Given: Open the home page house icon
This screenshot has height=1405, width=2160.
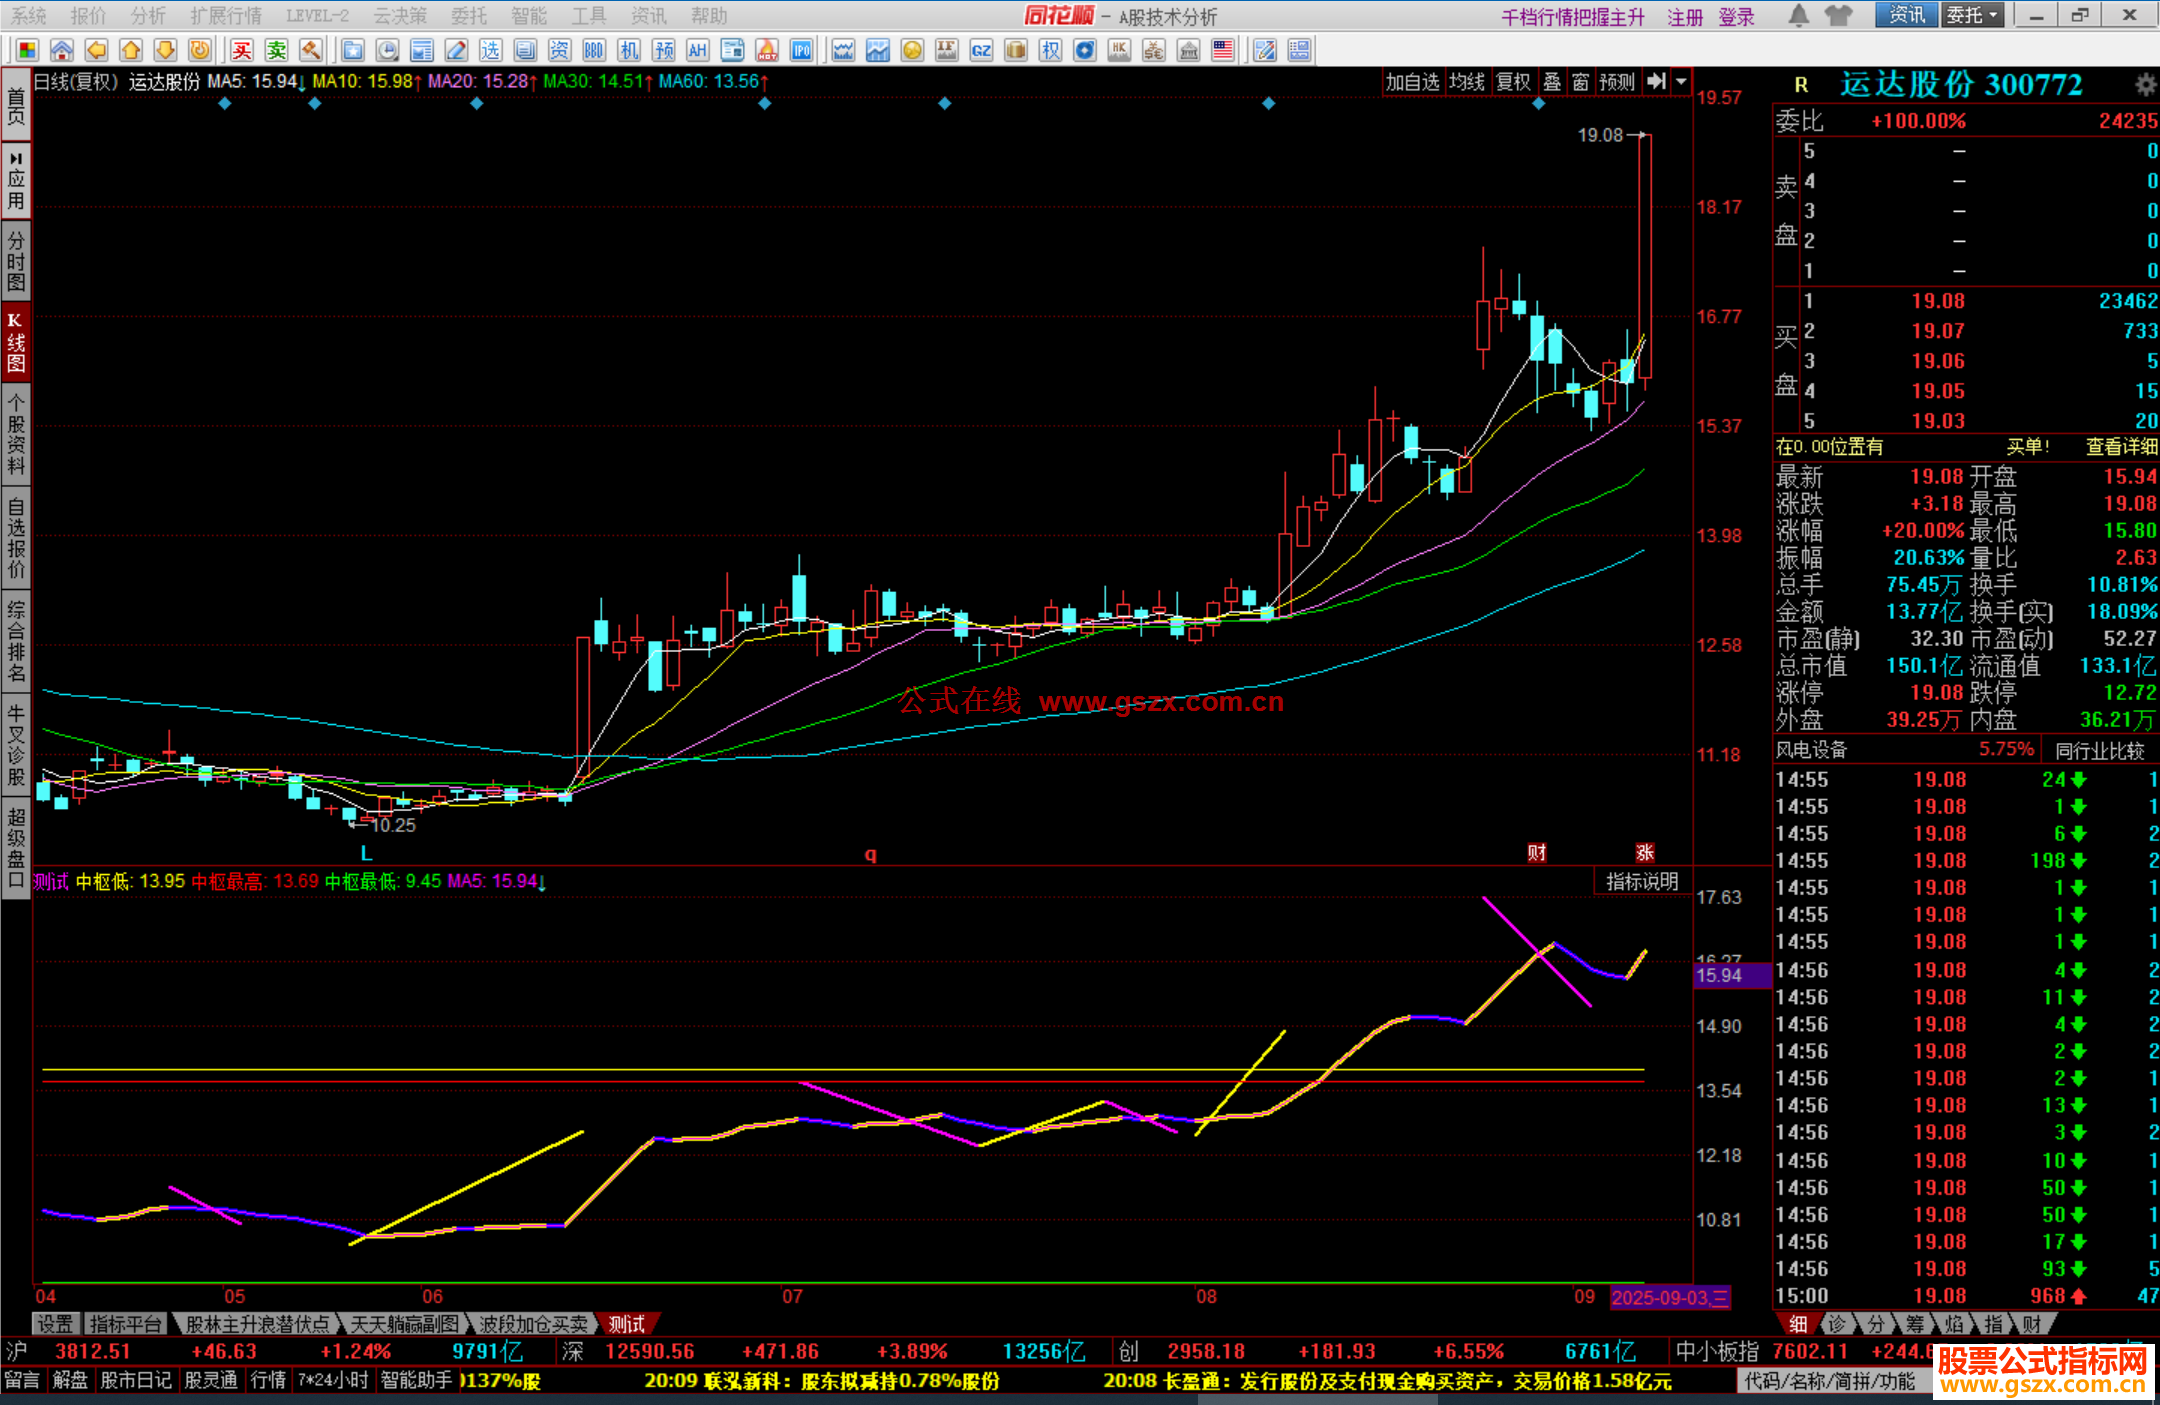Looking at the screenshot, I should (62, 50).
